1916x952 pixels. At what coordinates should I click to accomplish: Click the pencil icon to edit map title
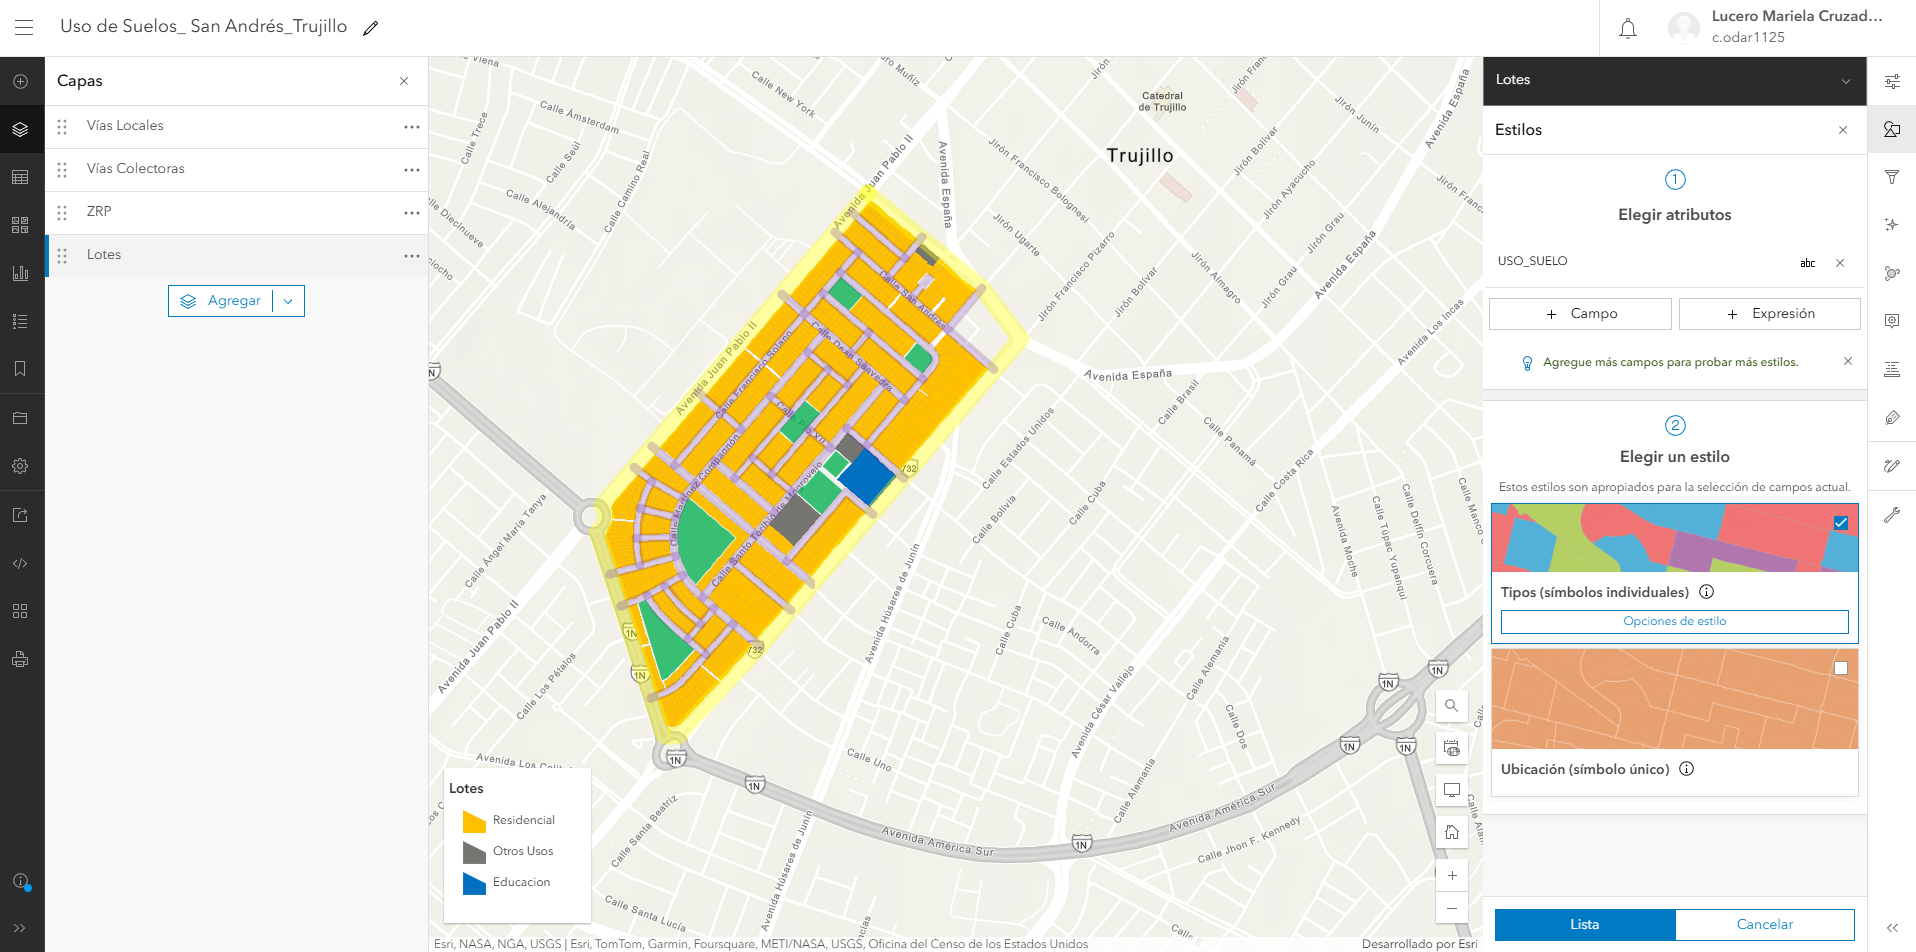click(371, 28)
